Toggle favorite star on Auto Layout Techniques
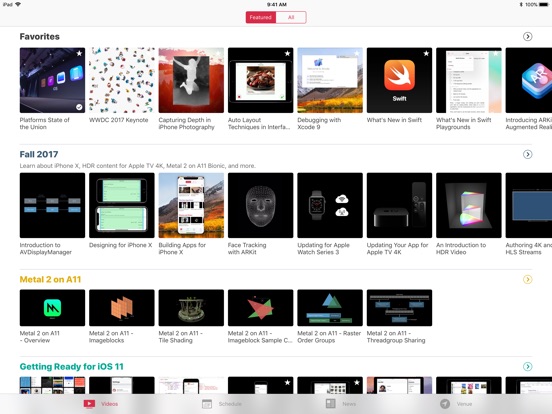This screenshot has height=414, width=552. click(287, 54)
